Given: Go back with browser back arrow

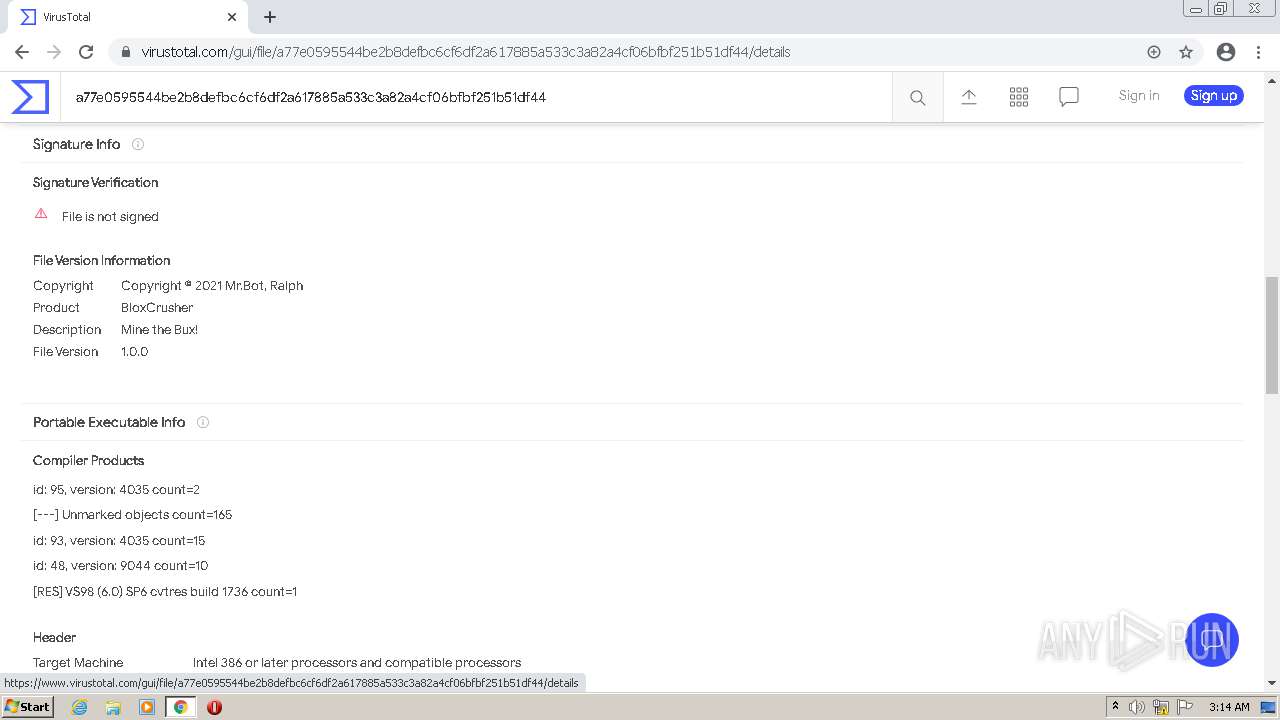Looking at the screenshot, I should tap(22, 52).
